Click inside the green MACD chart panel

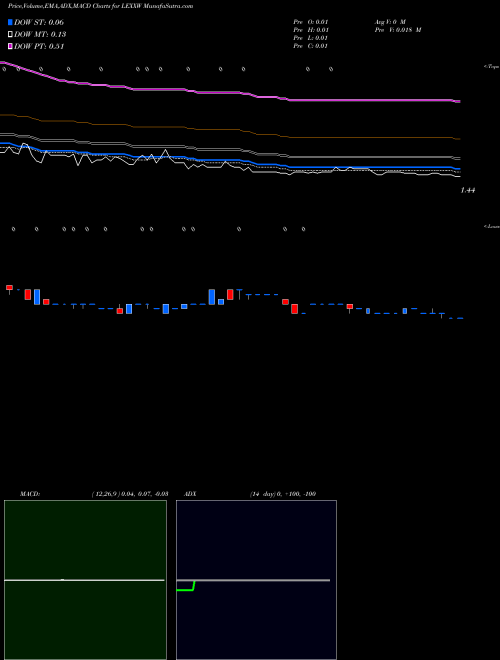point(85,580)
